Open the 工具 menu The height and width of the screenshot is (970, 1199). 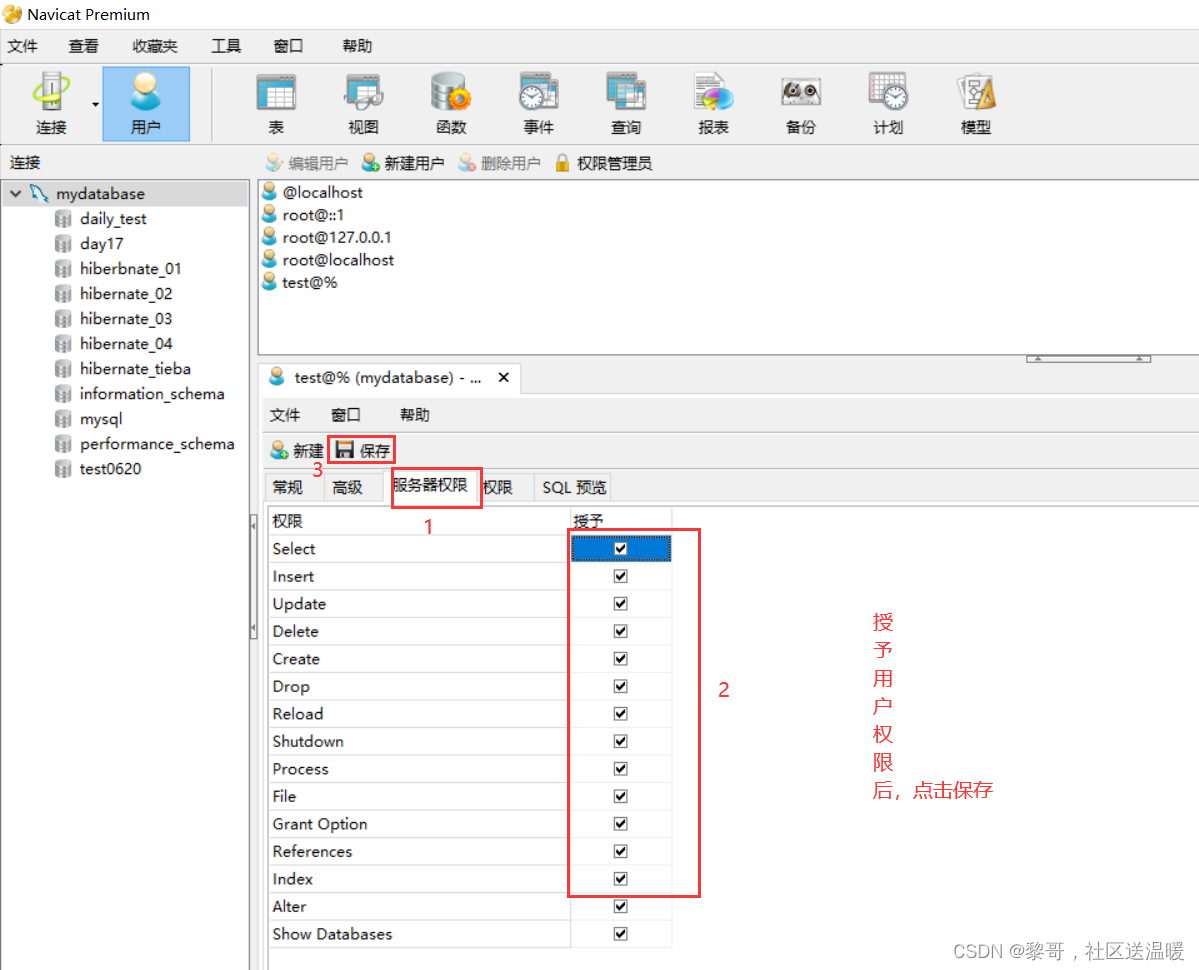click(x=226, y=46)
